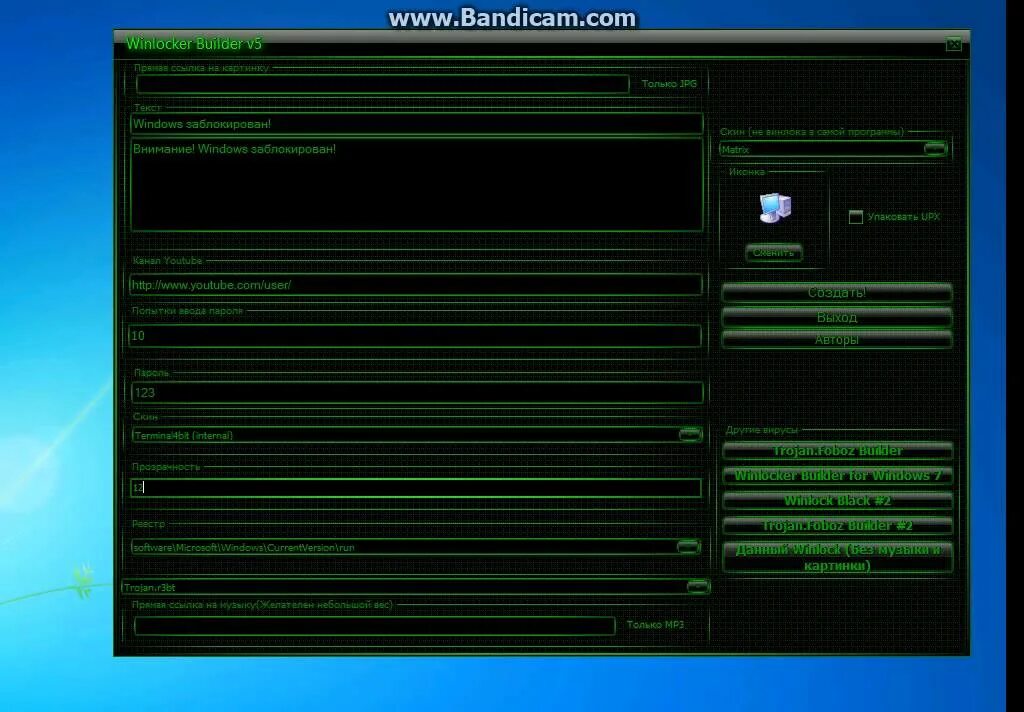Viewport: 1024px width, 712px height.
Task: Click the computer icon preview in Иконка group
Action: click(775, 208)
